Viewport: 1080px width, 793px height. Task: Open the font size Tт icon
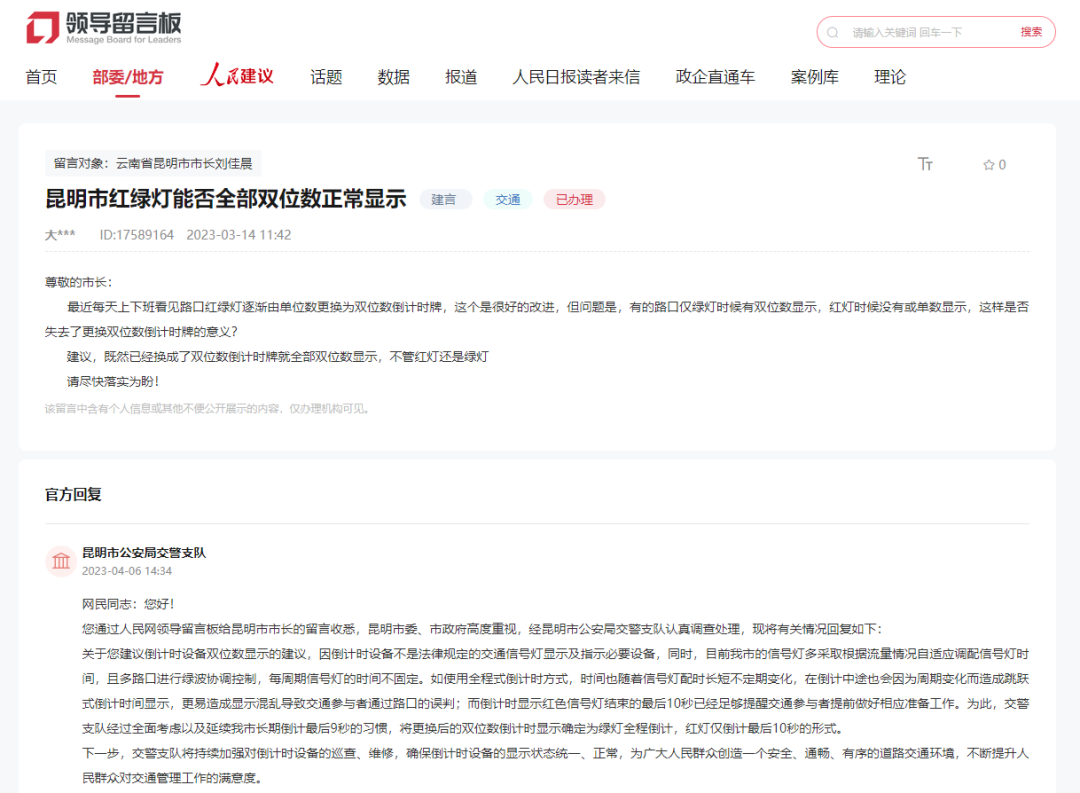pos(925,164)
